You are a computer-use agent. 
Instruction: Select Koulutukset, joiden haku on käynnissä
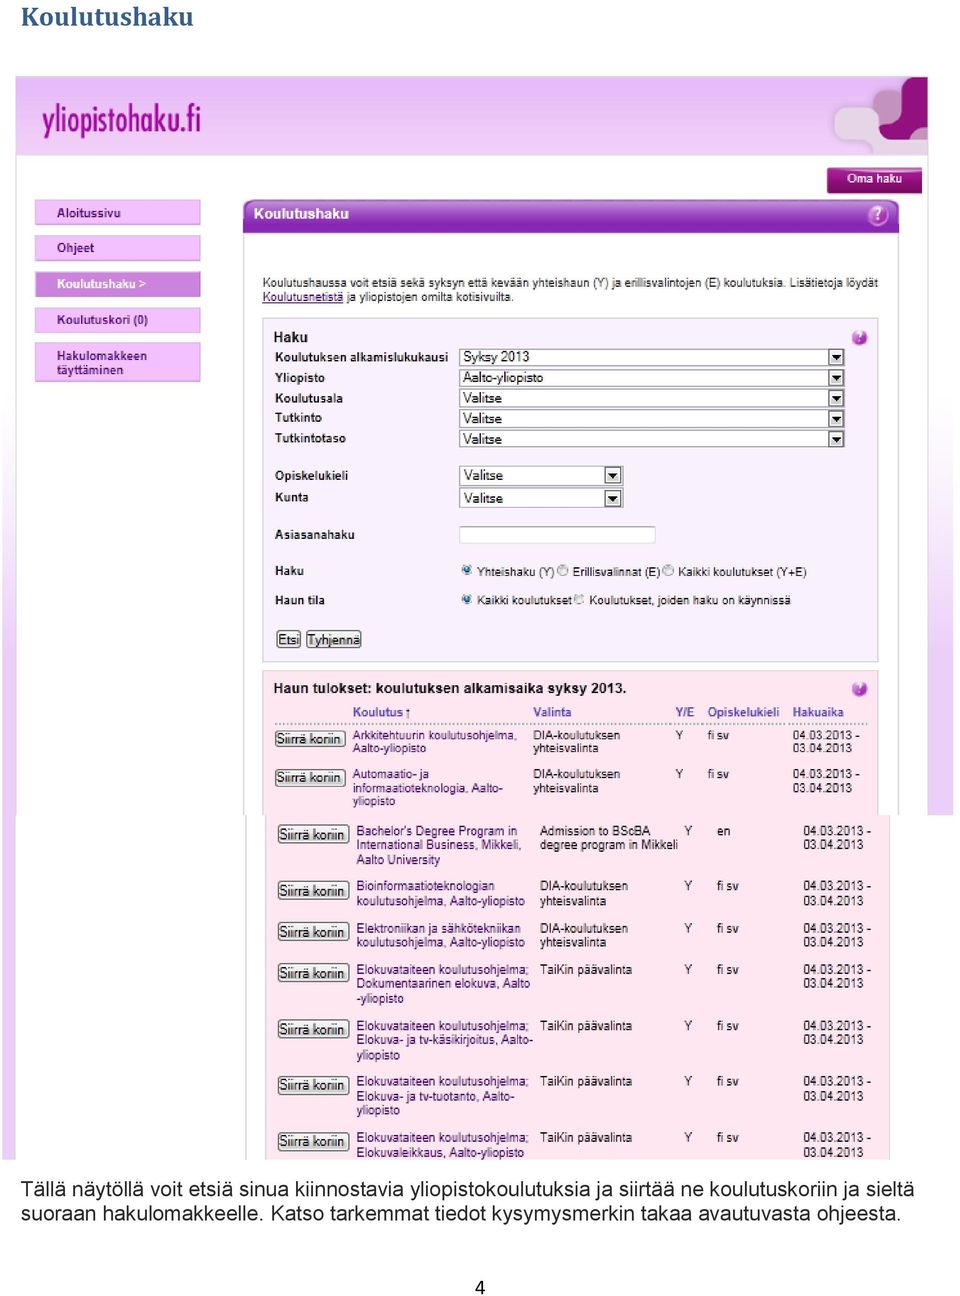click(578, 600)
